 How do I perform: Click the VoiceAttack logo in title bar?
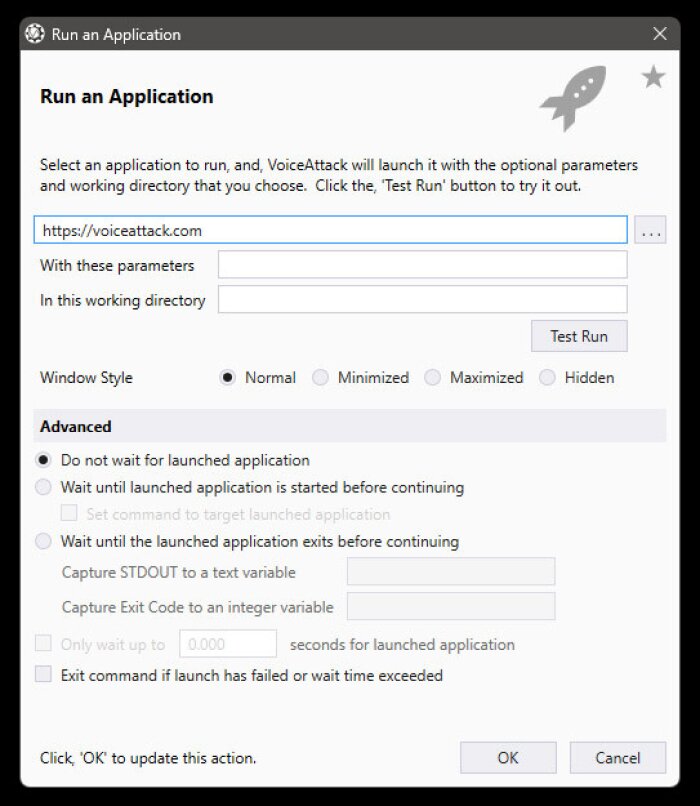click(x=35, y=34)
